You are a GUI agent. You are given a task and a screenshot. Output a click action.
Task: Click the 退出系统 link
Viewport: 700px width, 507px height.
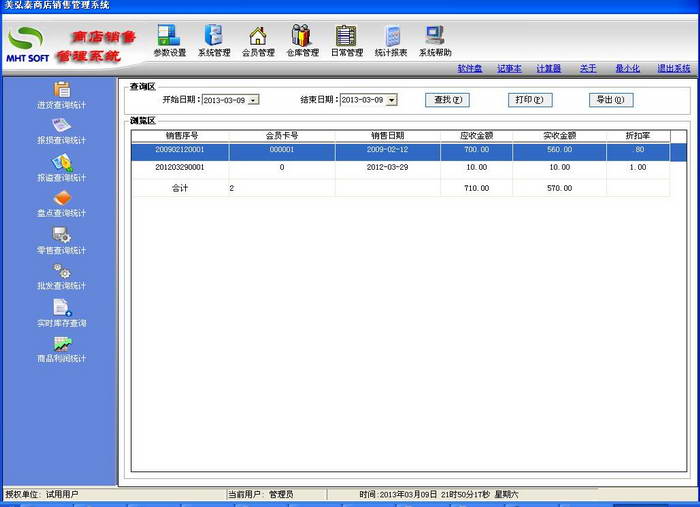pyautogui.click(x=674, y=68)
